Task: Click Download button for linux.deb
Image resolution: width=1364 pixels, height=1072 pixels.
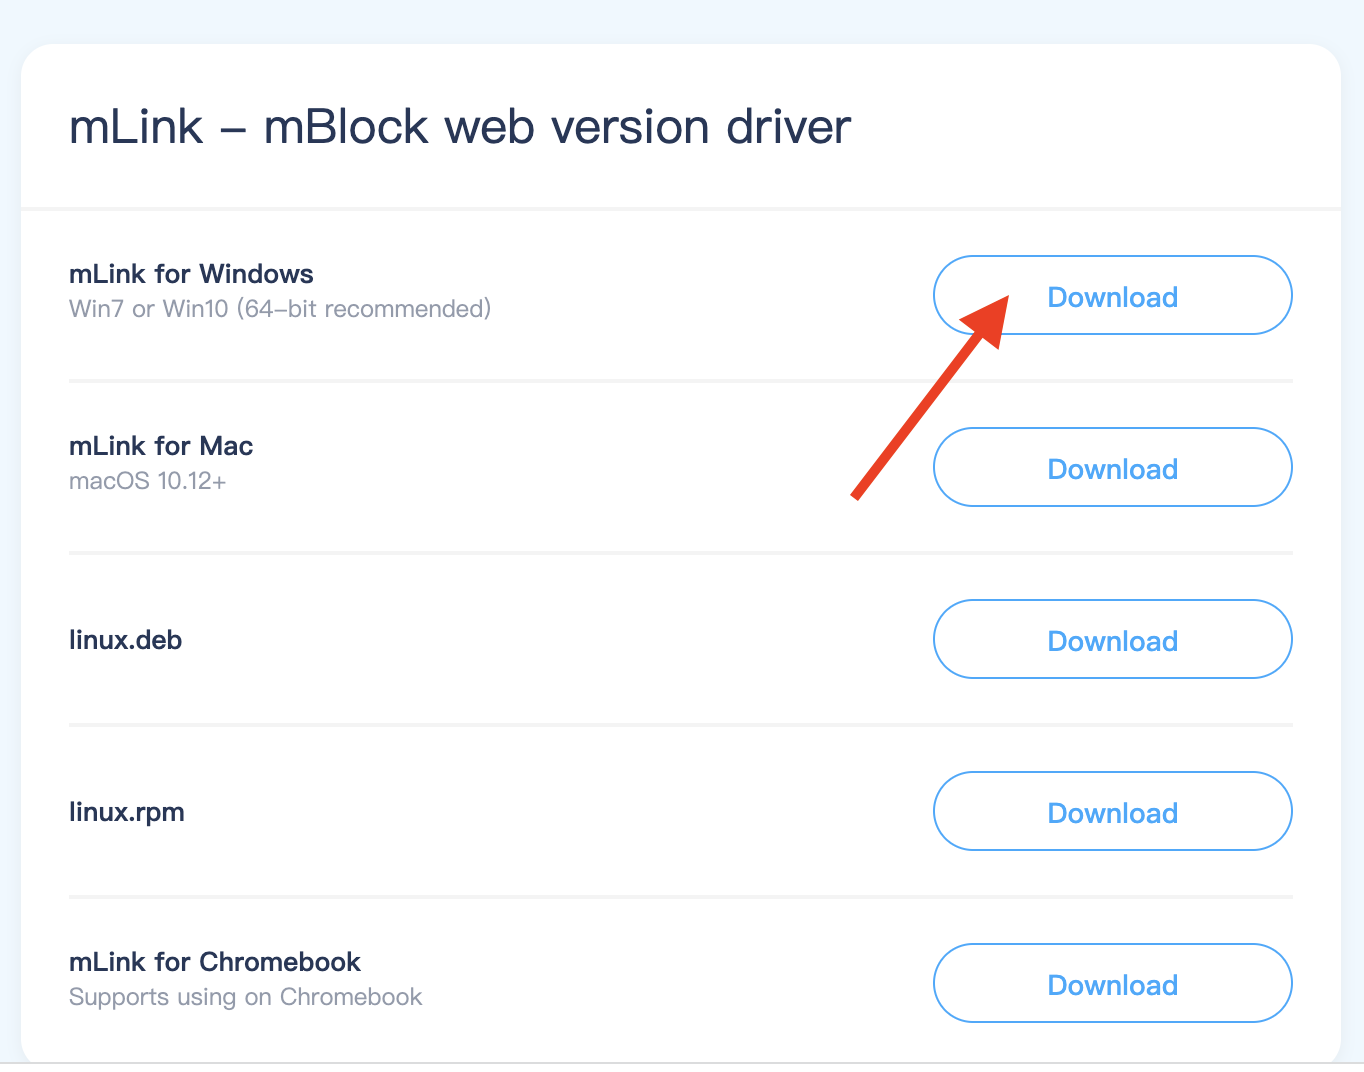Action: (x=1112, y=640)
